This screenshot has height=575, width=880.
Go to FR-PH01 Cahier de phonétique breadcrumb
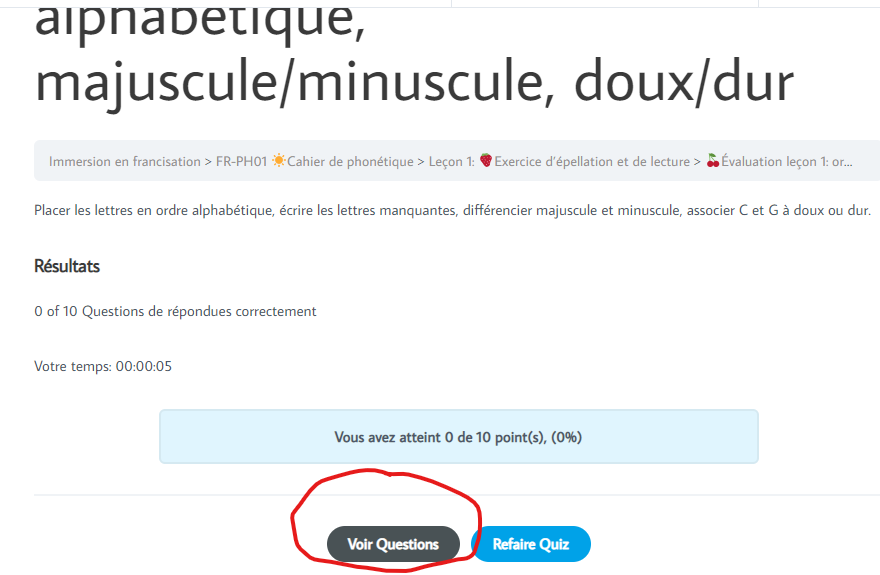coord(314,162)
